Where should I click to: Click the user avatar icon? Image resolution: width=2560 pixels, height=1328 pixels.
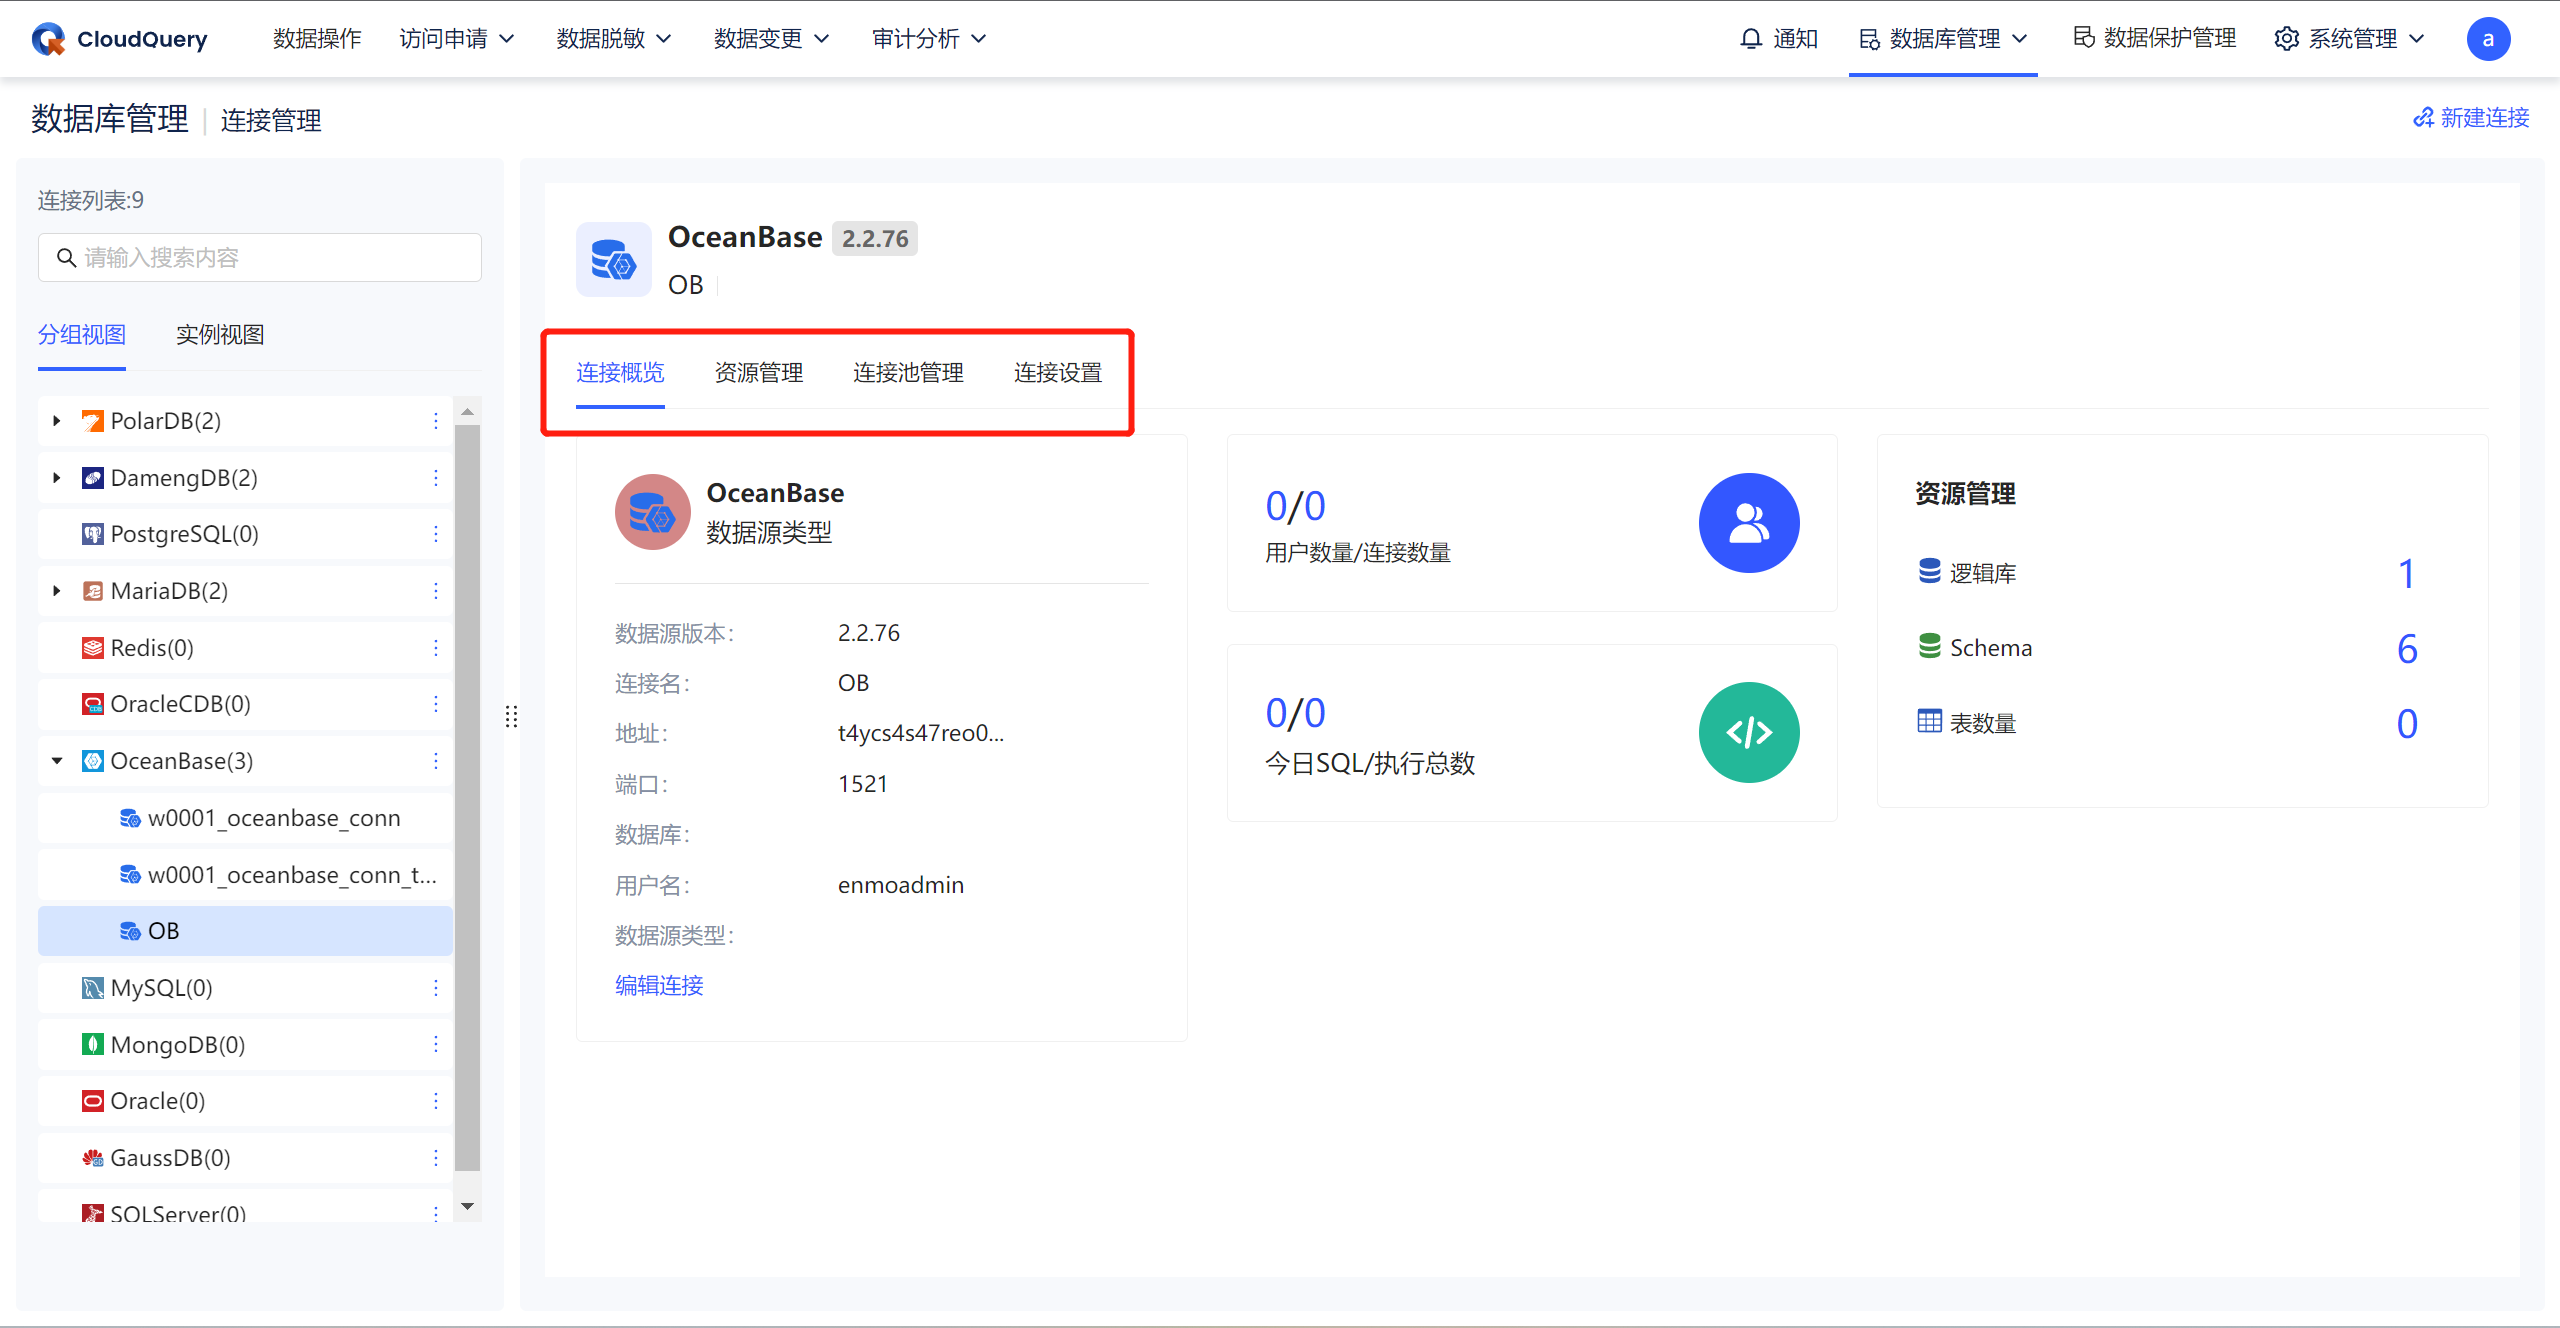(2487, 39)
